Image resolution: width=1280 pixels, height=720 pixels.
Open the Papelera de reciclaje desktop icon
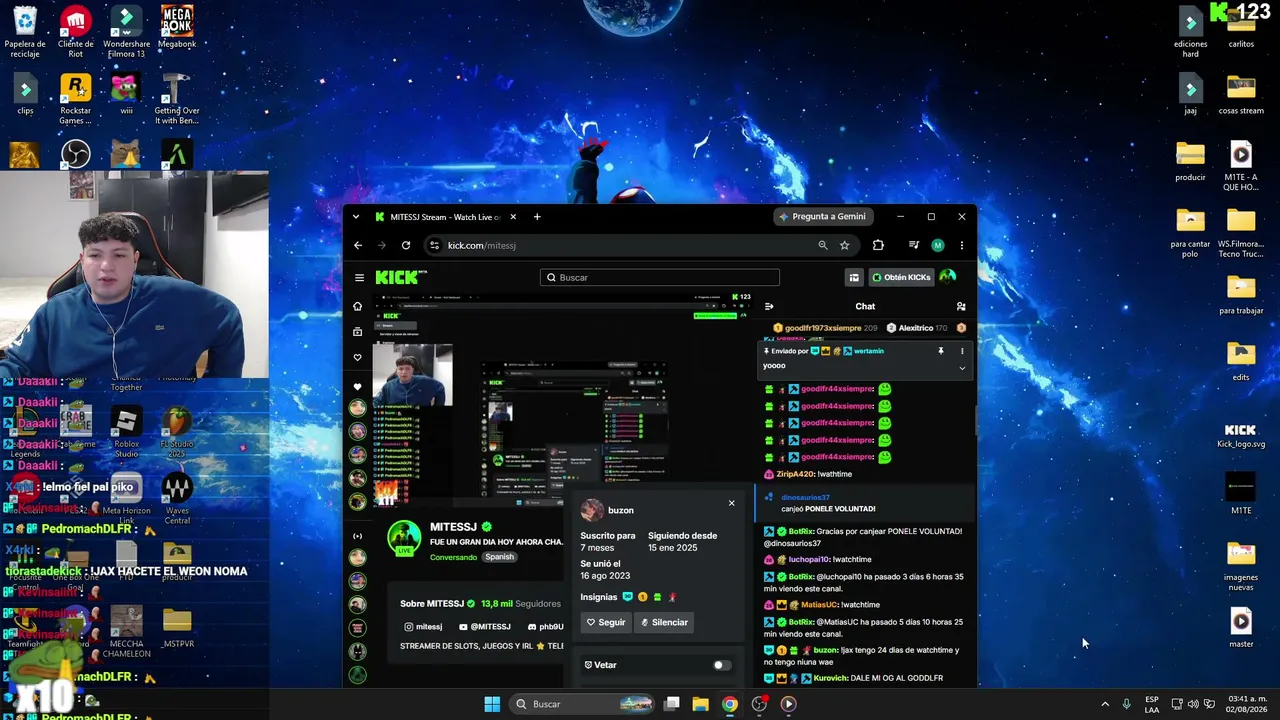25,31
